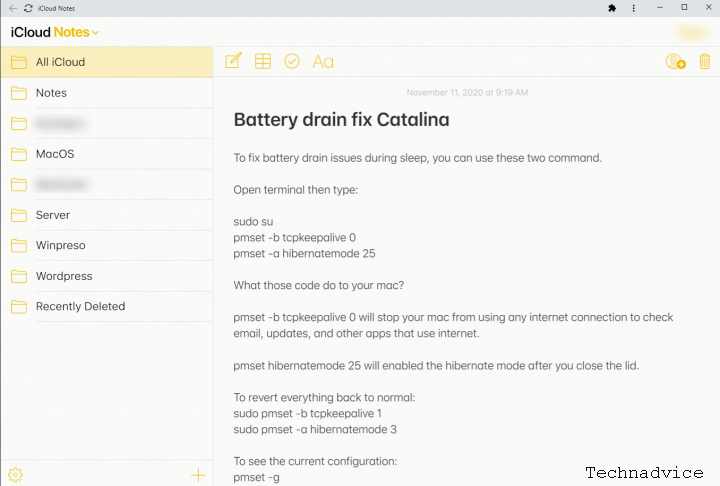The height and width of the screenshot is (486, 720).
Task: Add a new folder with plus icon
Action: 198,475
